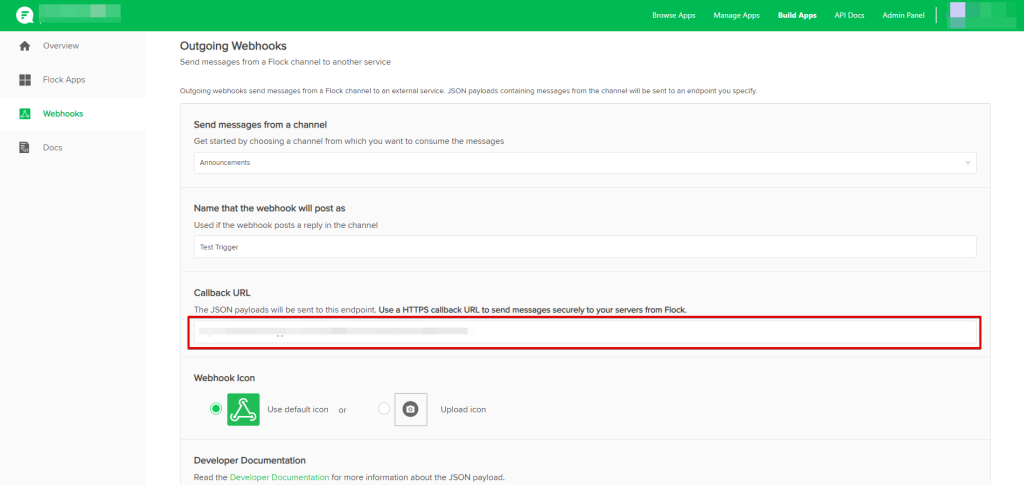
Task: Open API Docs from the top bar
Action: click(x=849, y=16)
